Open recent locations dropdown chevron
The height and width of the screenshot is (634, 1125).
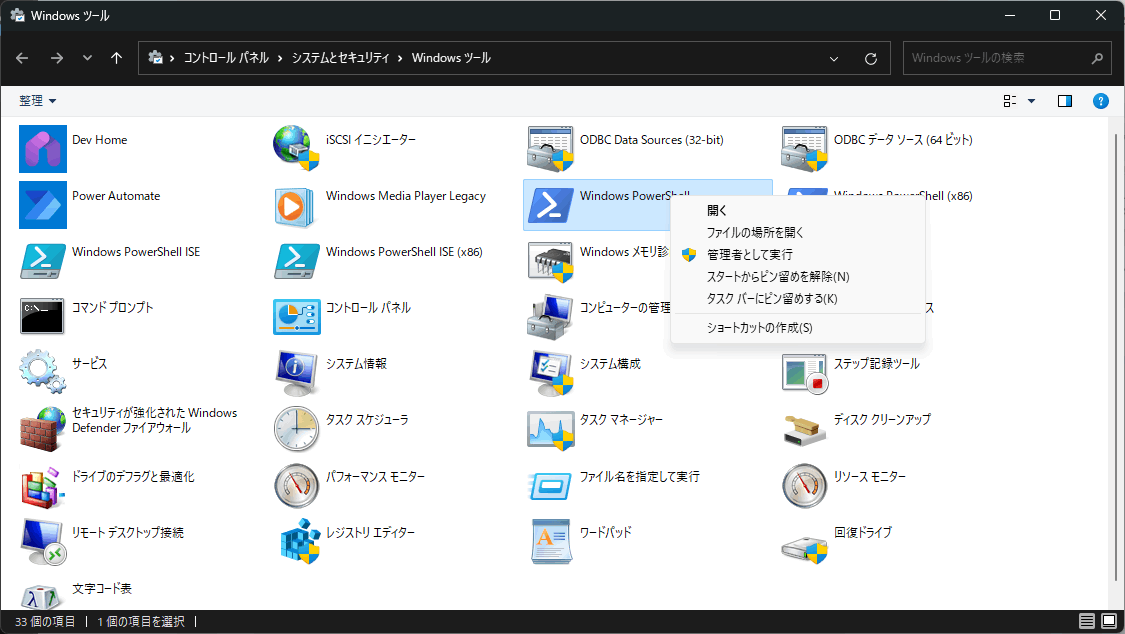[x=87, y=58]
